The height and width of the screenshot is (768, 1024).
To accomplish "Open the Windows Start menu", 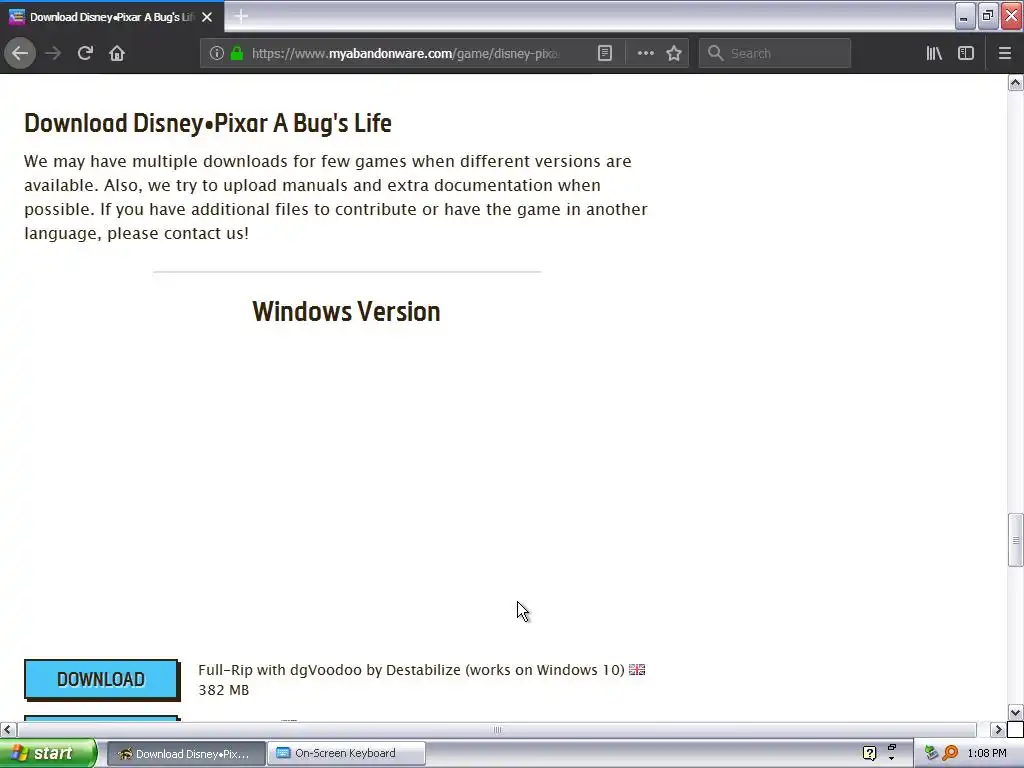I will (x=47, y=753).
